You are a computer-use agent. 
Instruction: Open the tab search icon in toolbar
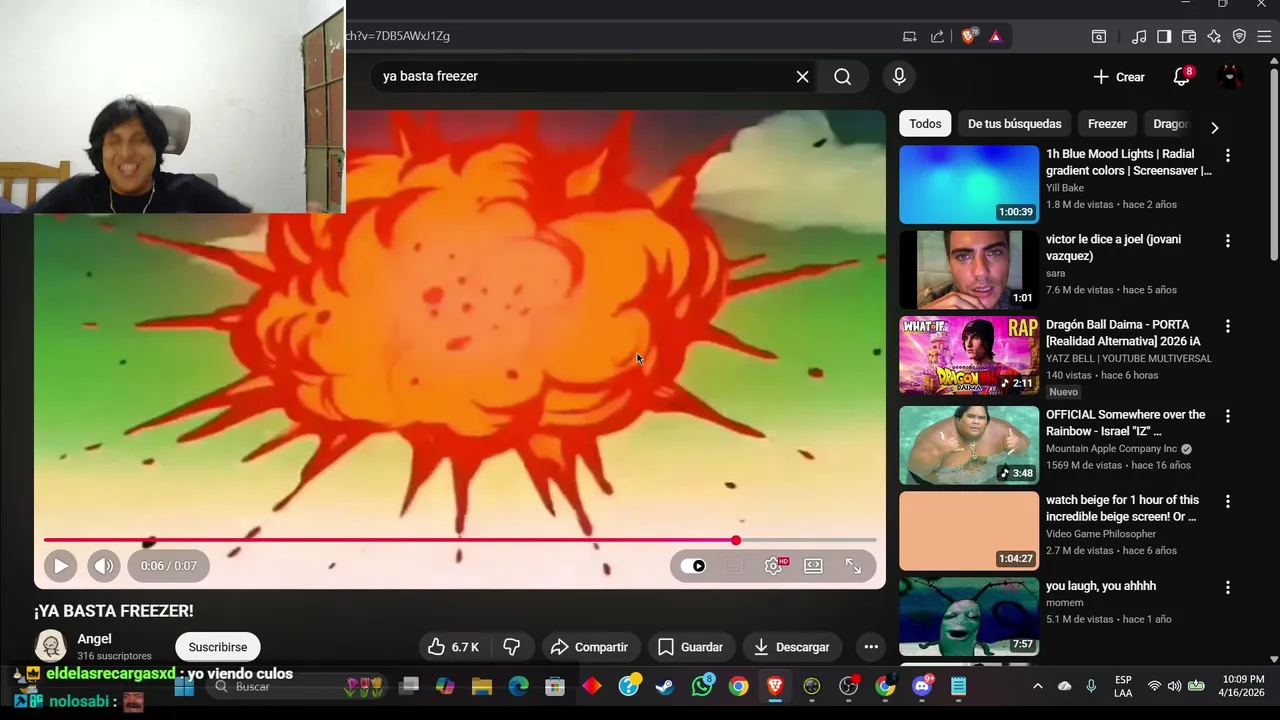point(1099,36)
